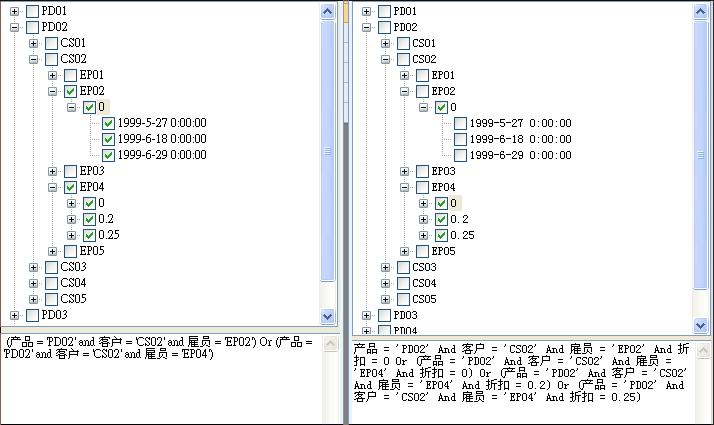Click the right tree vertical scrollbar thumb
Image resolution: width=714 pixels, height=425 pixels.
click(x=700, y=155)
